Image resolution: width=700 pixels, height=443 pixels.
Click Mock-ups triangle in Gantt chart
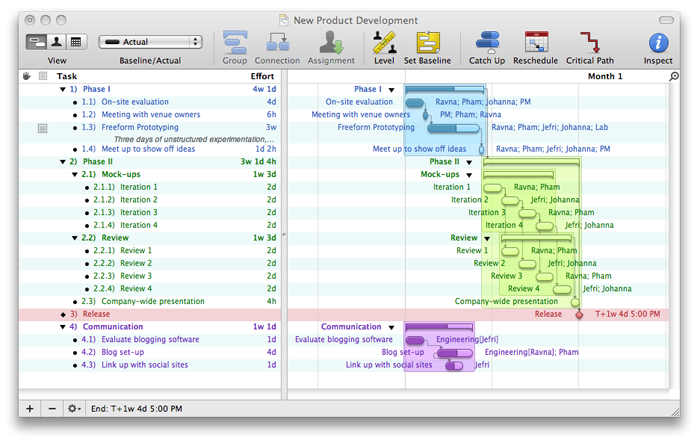tap(469, 175)
